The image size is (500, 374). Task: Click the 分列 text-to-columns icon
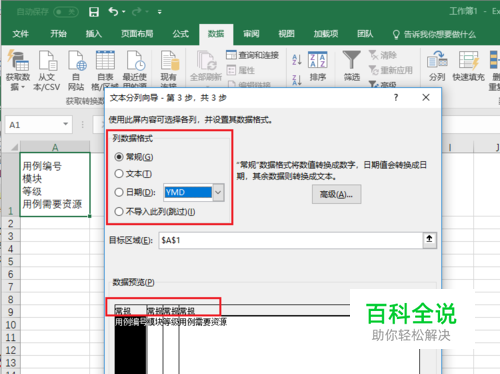[437, 66]
